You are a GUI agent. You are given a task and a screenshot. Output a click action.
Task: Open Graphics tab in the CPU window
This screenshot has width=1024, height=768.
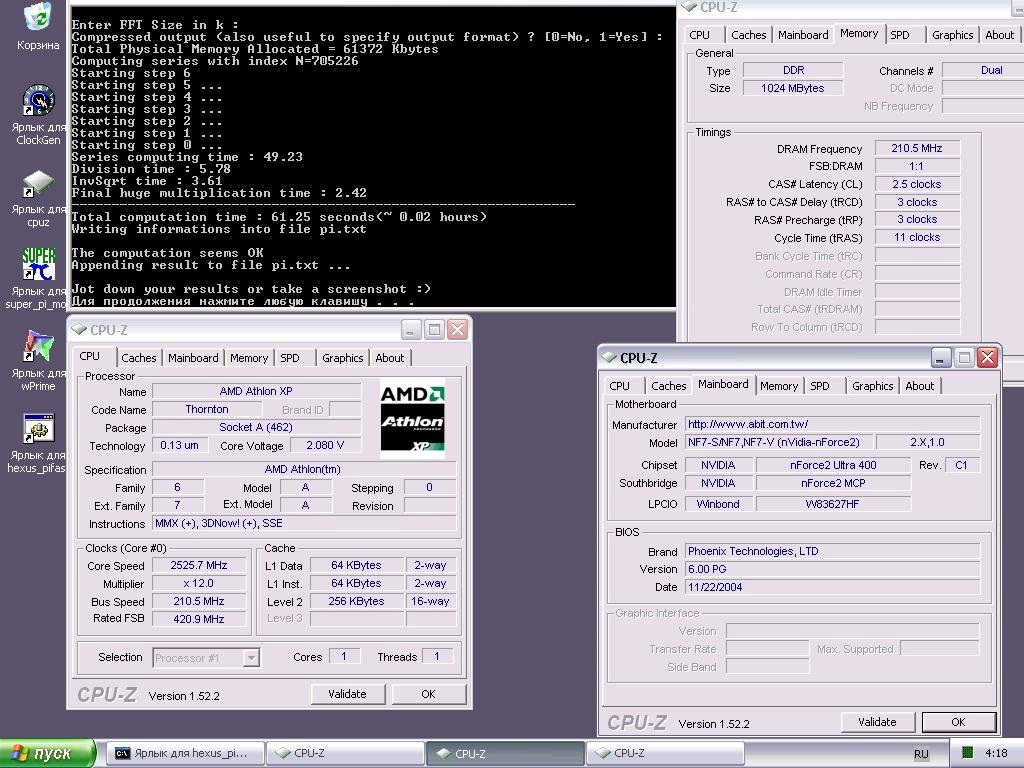[342, 358]
